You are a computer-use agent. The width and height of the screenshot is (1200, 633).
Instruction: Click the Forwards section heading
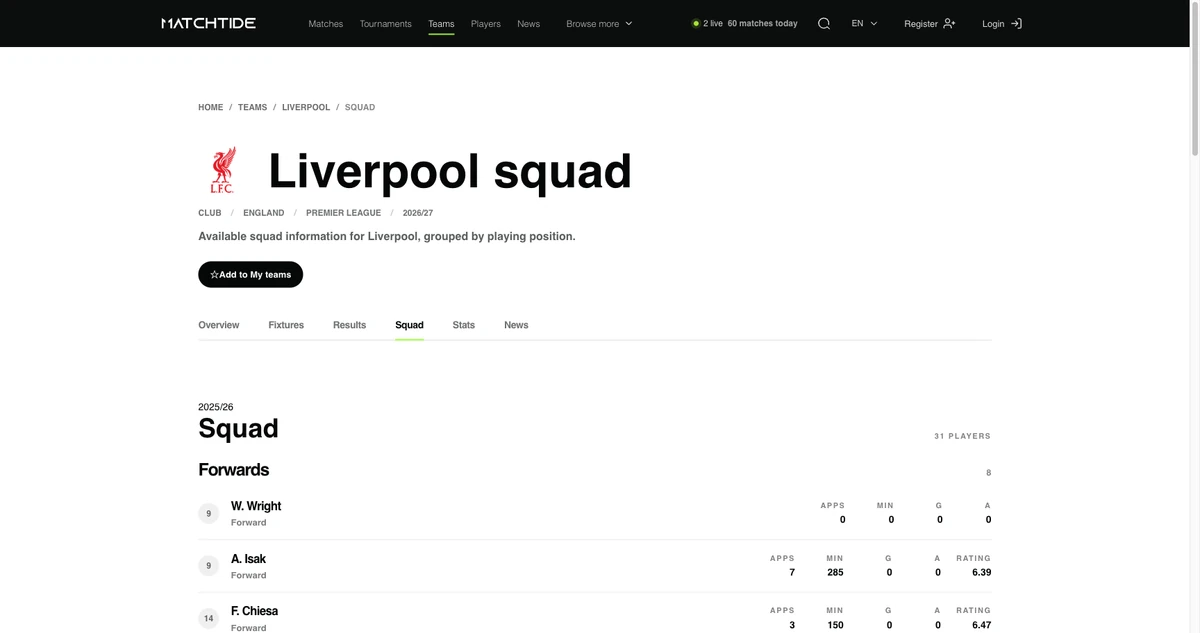point(233,469)
